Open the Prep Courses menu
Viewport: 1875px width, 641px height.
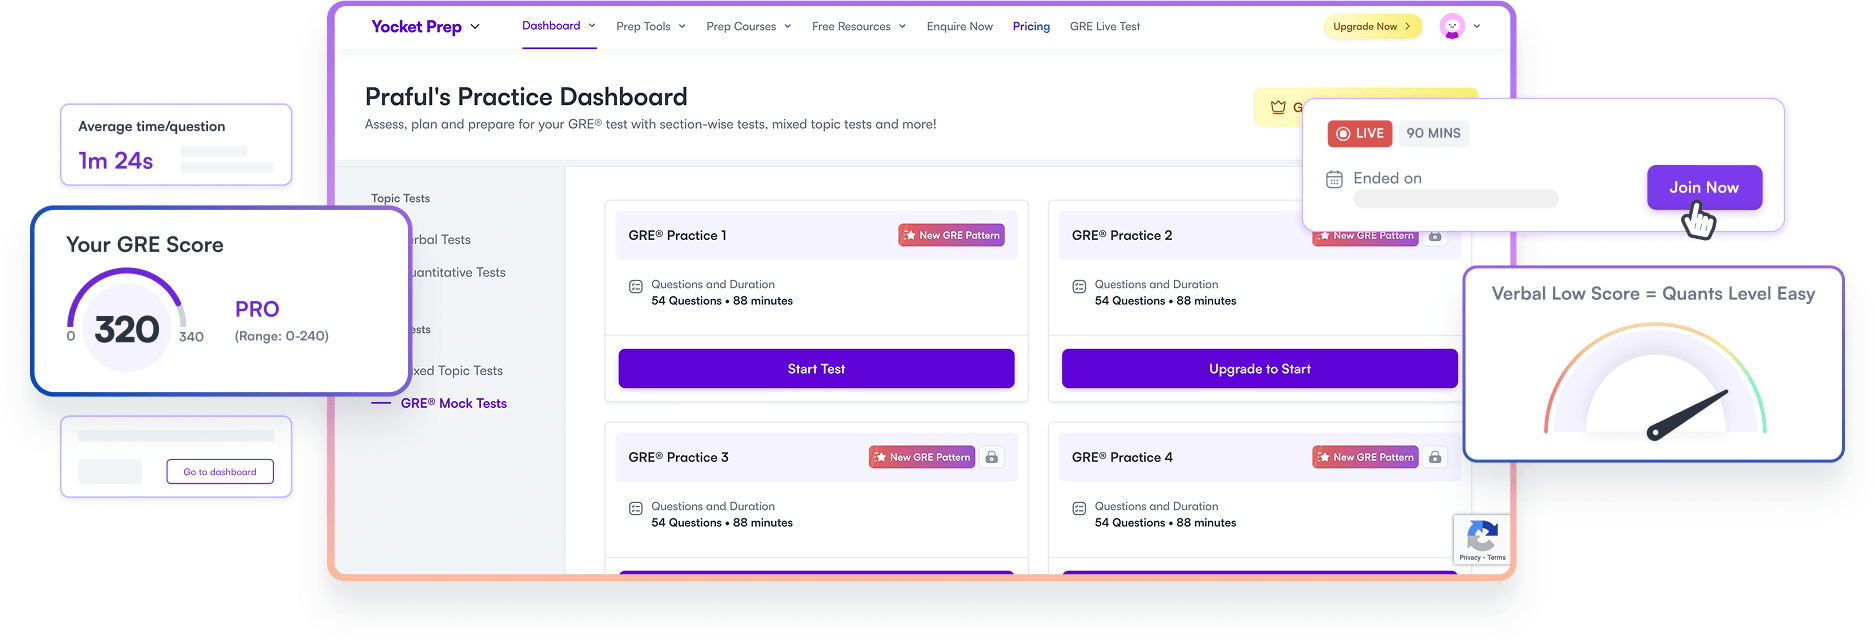(741, 27)
